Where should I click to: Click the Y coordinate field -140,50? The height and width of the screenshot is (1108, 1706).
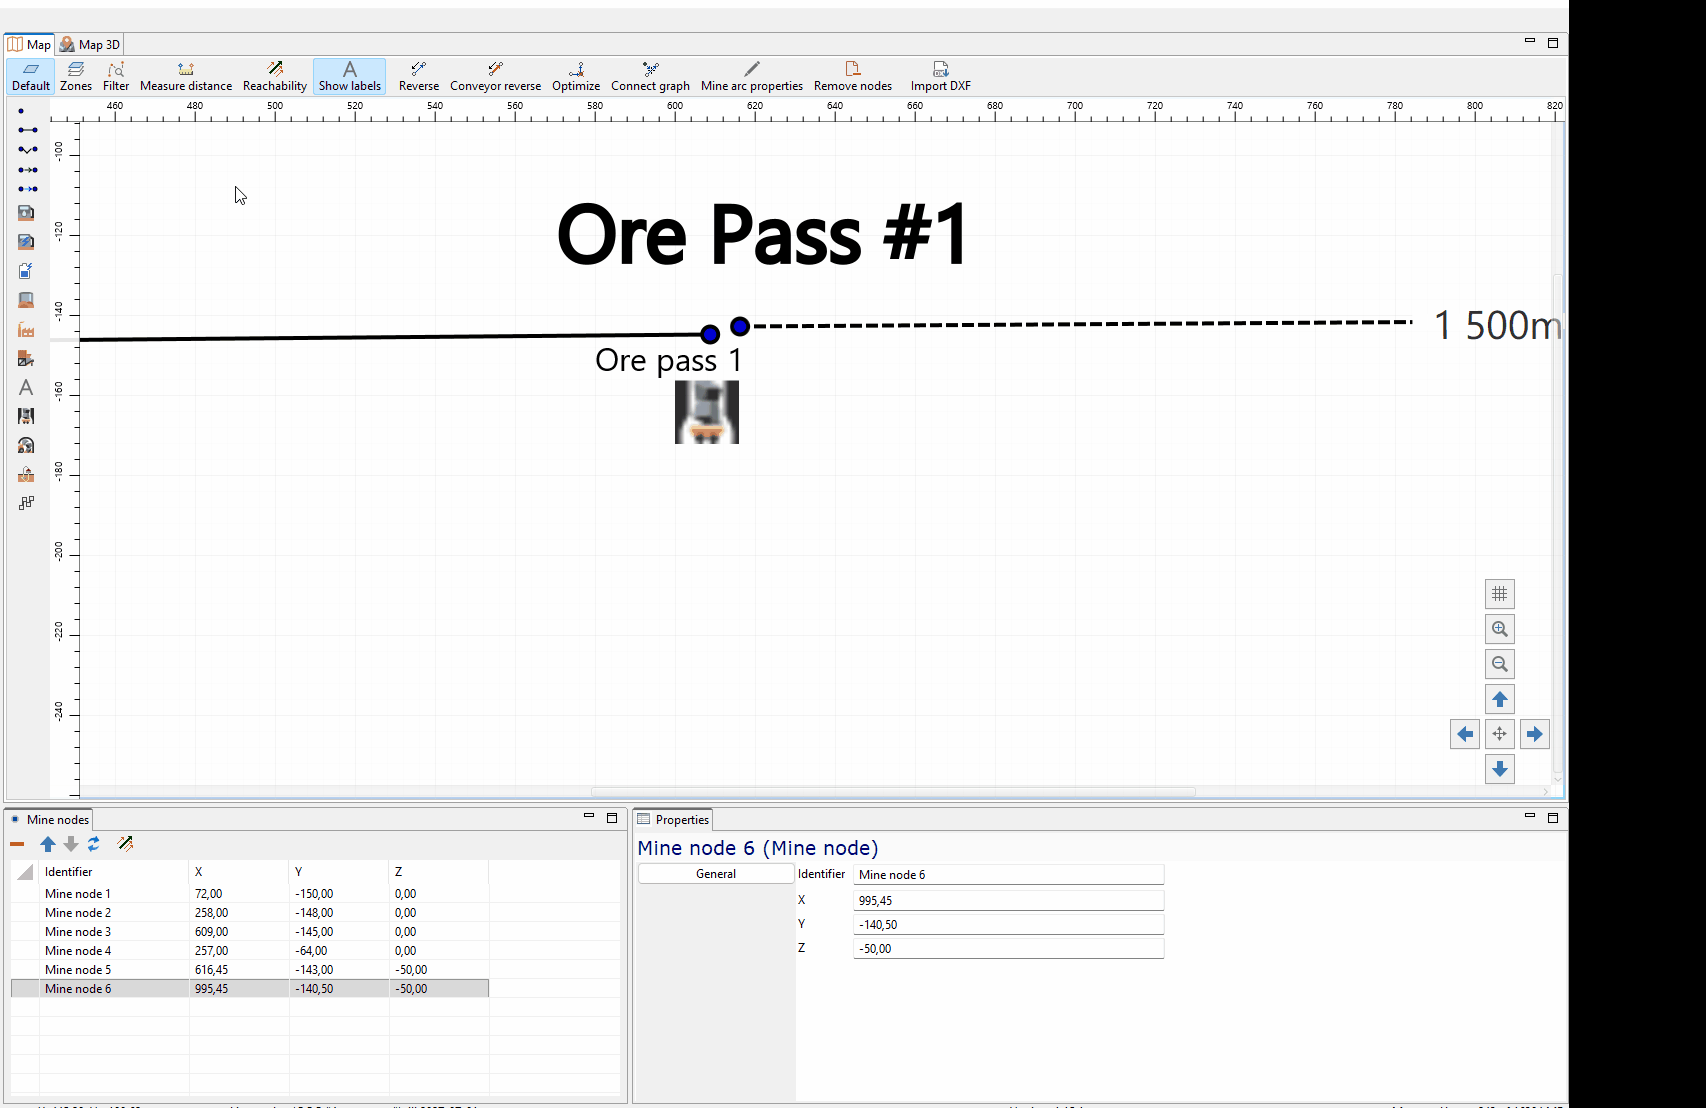(x=1008, y=925)
